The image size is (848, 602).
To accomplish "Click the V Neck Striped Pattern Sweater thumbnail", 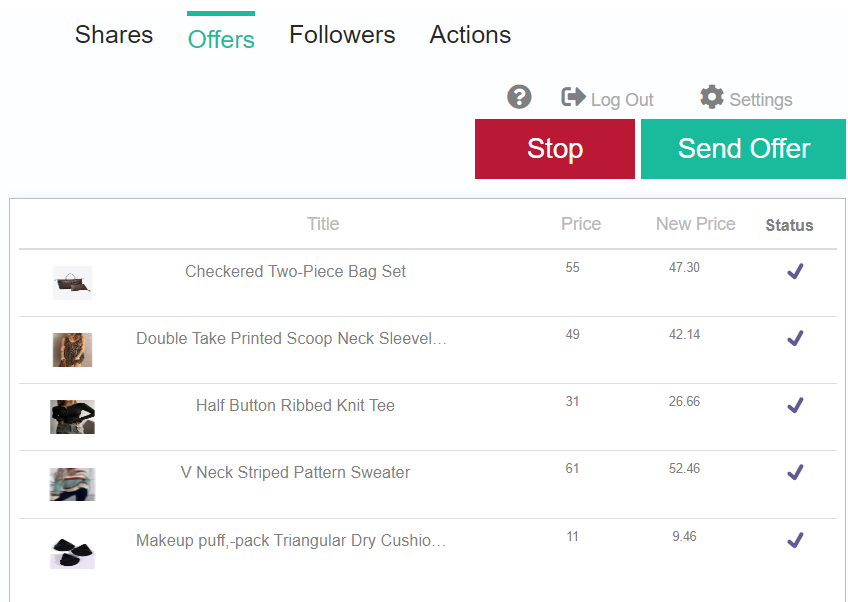I will point(72,484).
